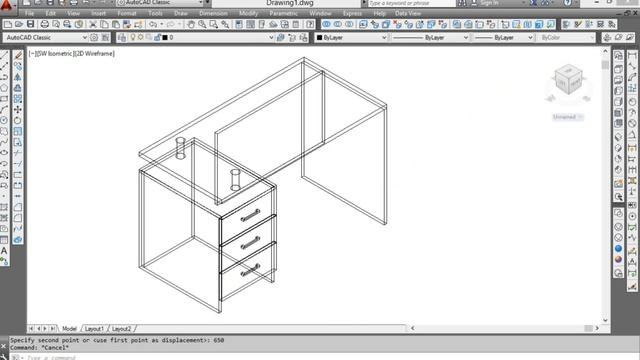Open the File menu
This screenshot has width=640, height=360.
coord(29,13)
